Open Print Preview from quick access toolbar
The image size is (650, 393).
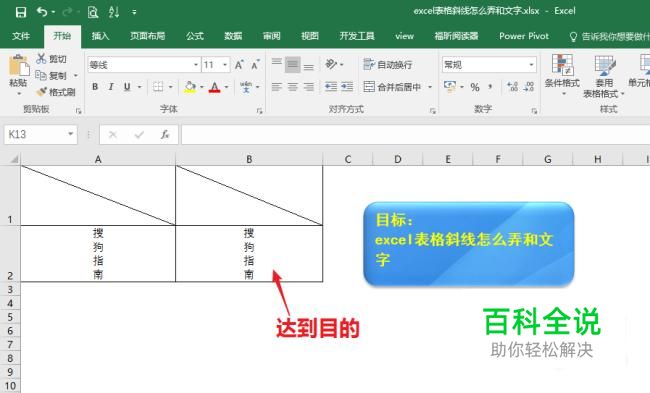click(92, 12)
